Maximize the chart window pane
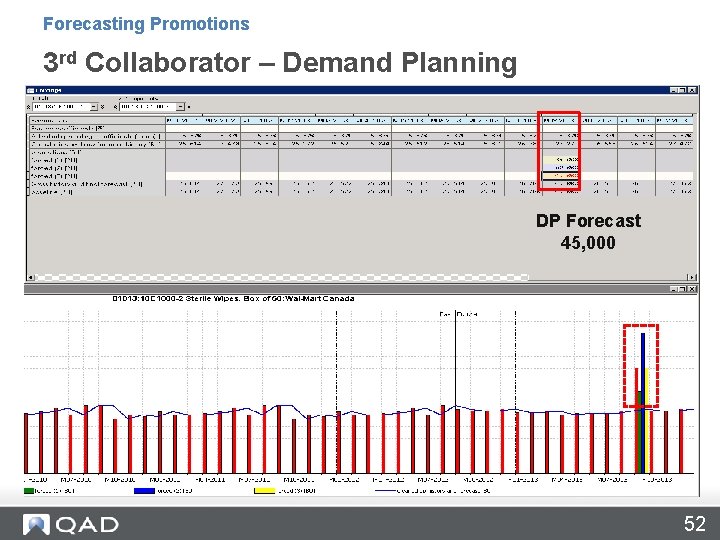The height and width of the screenshot is (540, 720). (682, 289)
